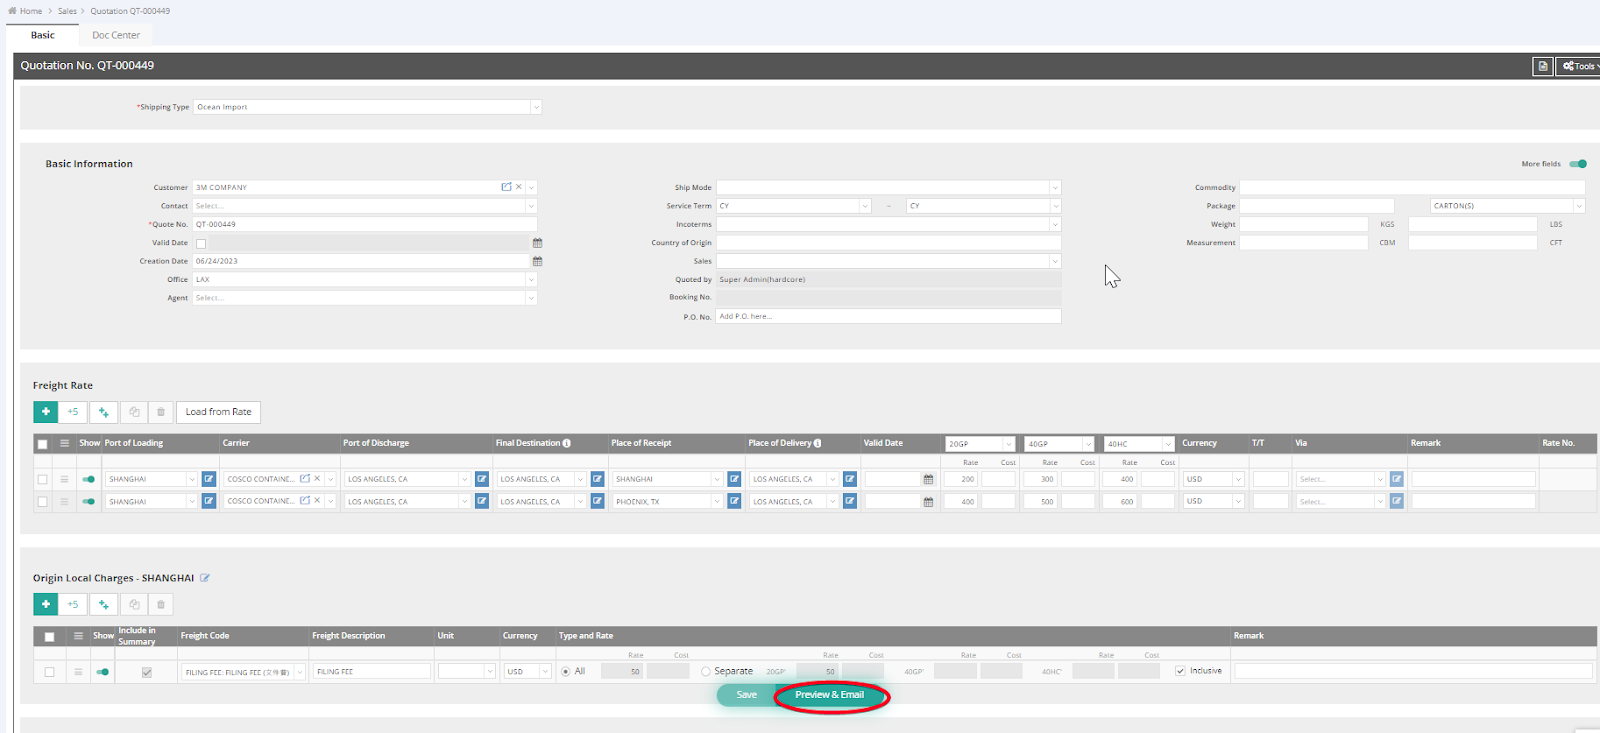
Task: Click the P.O. No. input field
Action: click(887, 316)
